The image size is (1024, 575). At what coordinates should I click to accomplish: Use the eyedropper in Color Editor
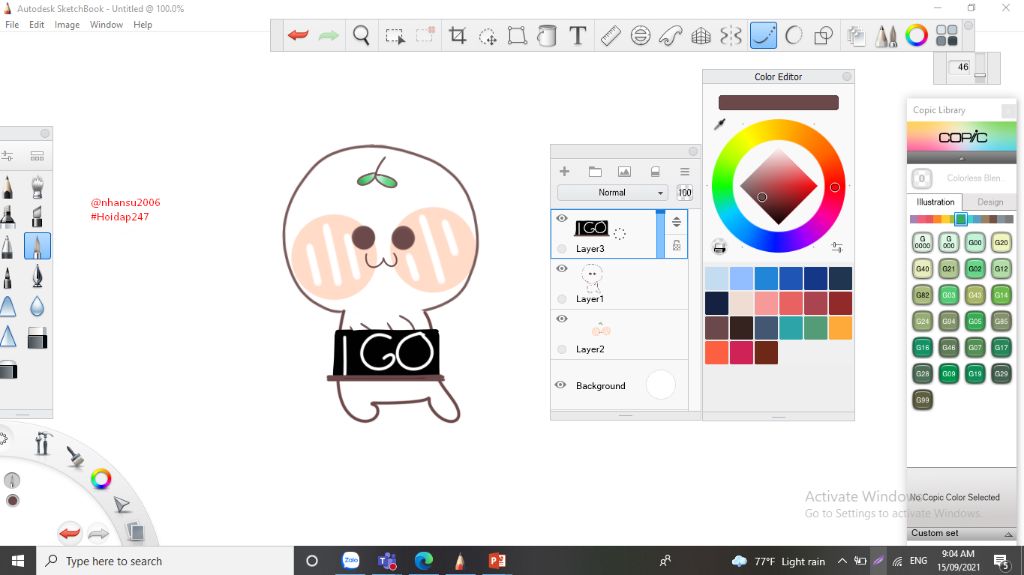coord(720,123)
